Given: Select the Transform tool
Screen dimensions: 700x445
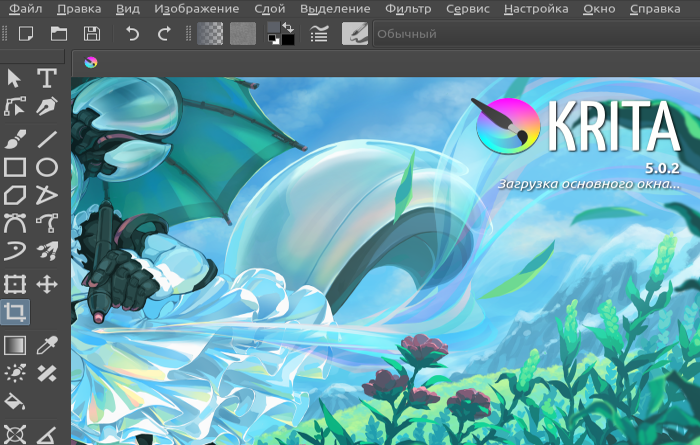Looking at the screenshot, I should (x=14, y=284).
